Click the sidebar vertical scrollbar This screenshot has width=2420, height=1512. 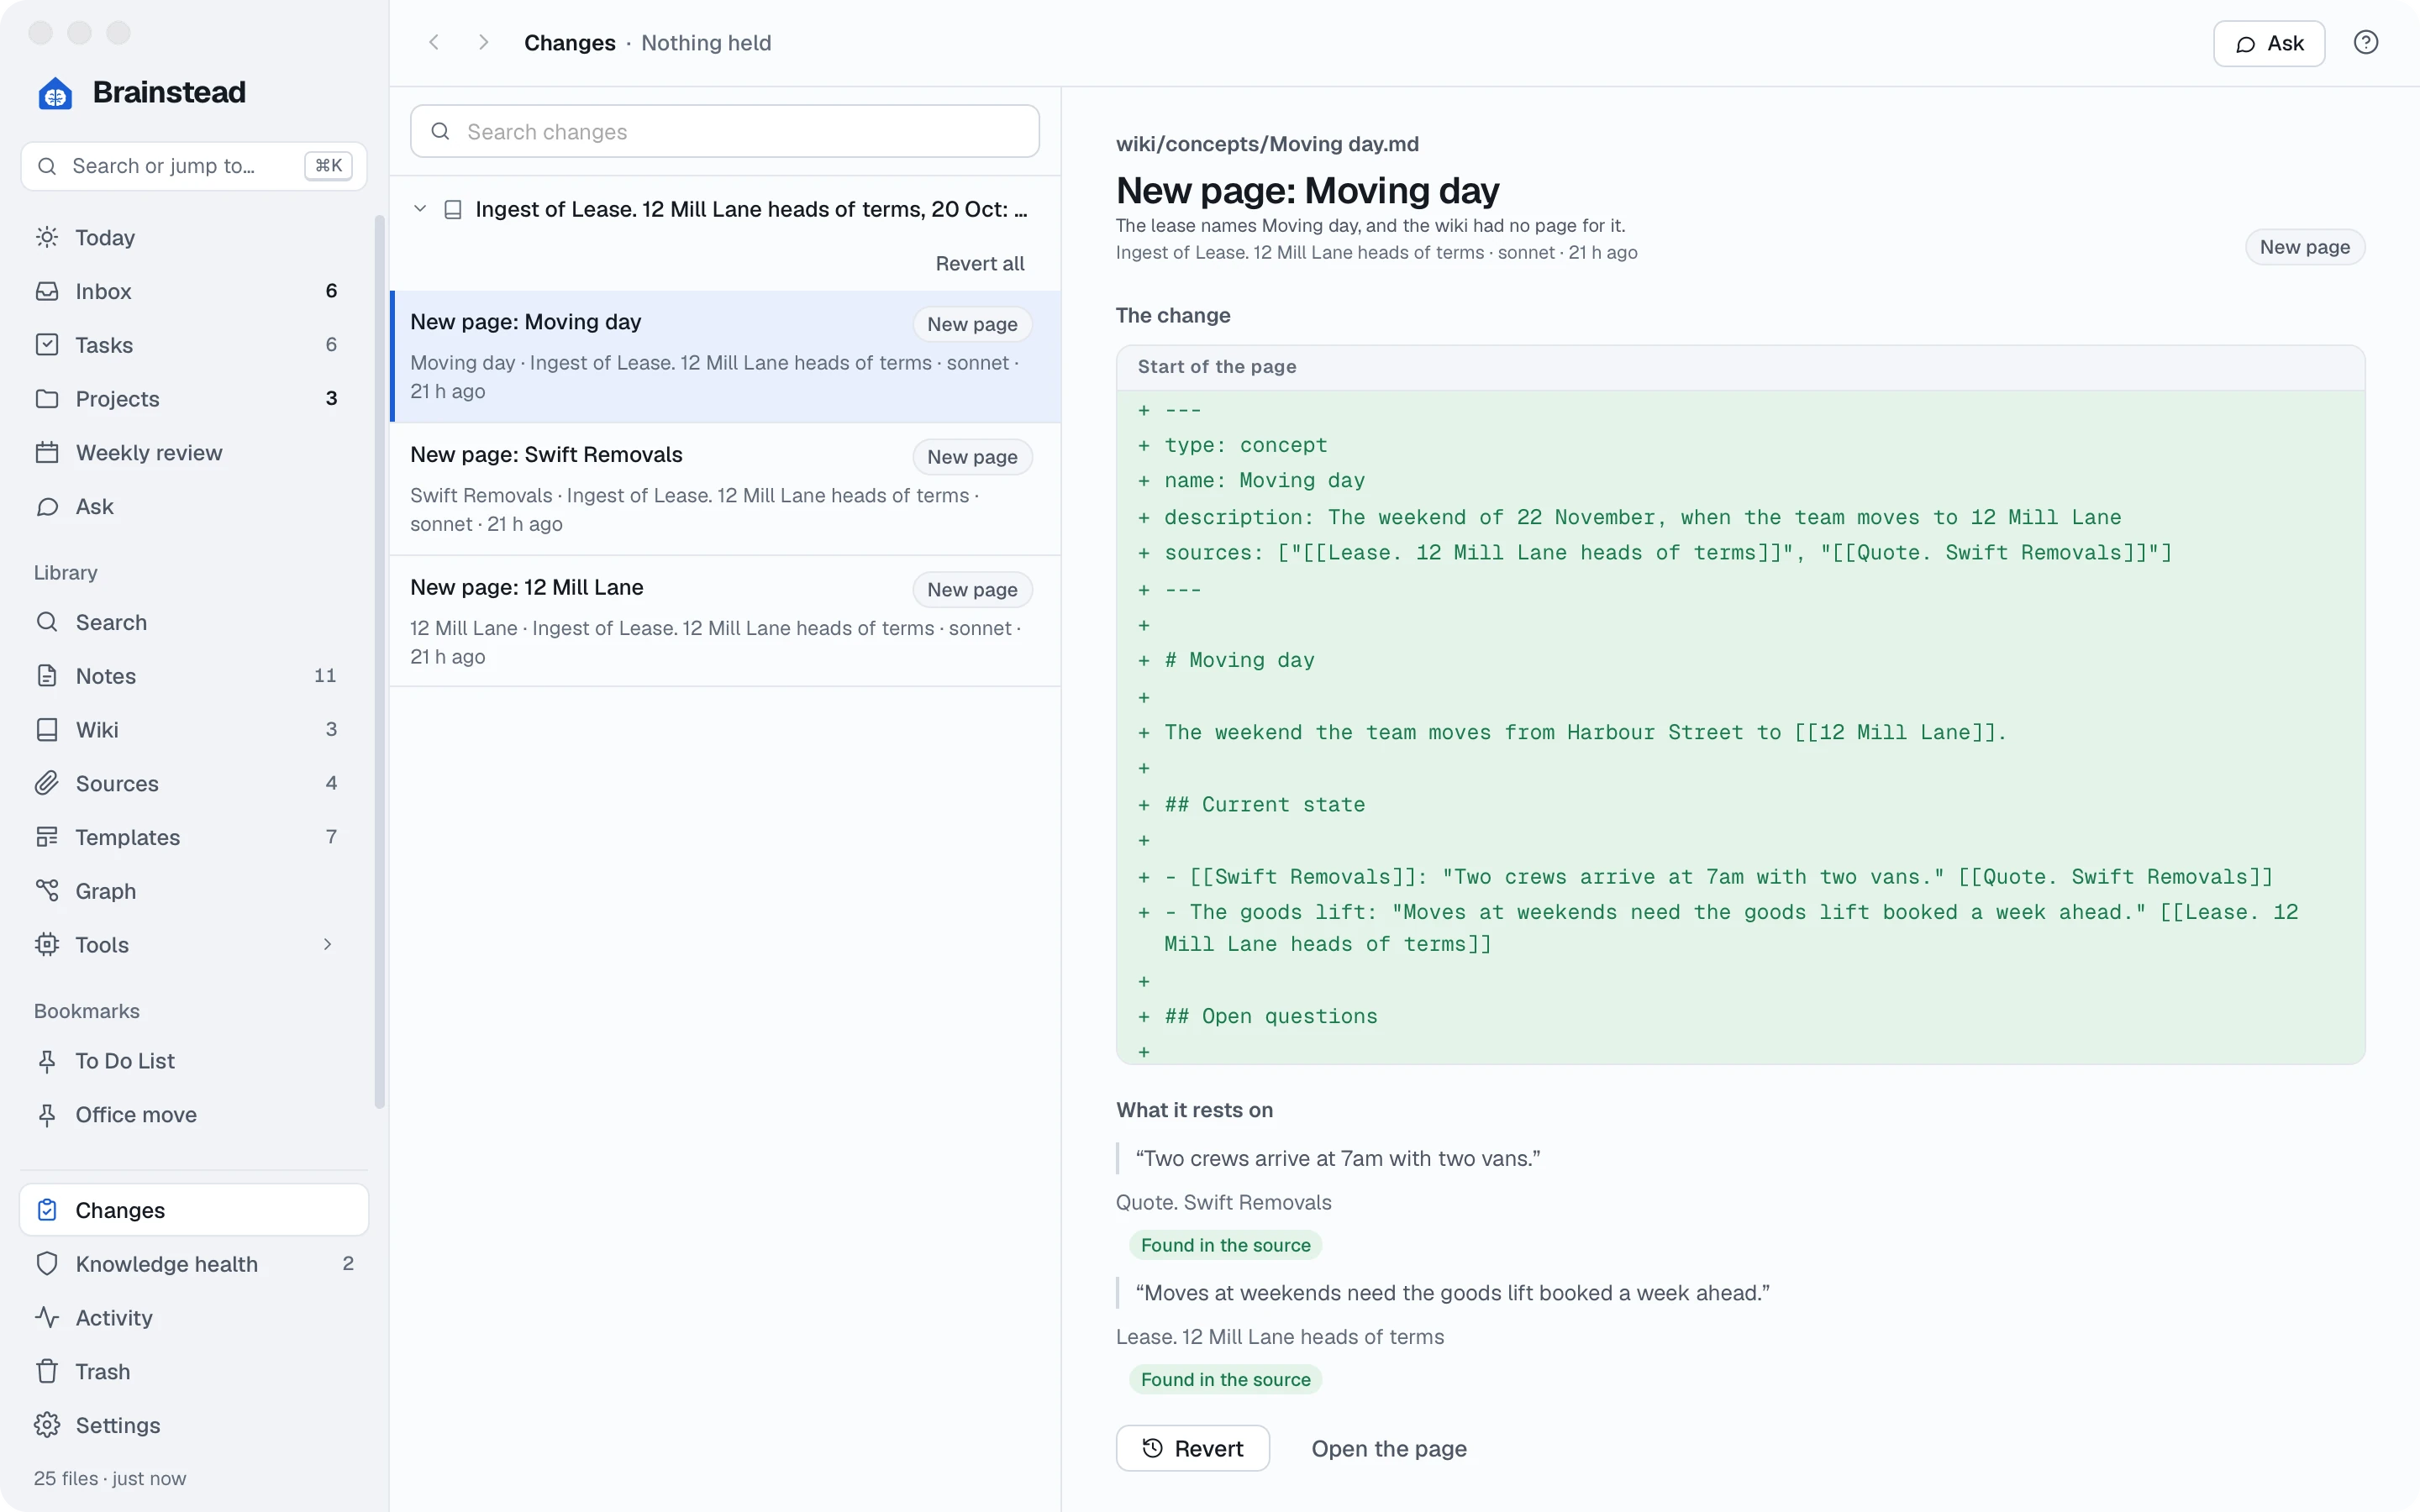(x=379, y=660)
